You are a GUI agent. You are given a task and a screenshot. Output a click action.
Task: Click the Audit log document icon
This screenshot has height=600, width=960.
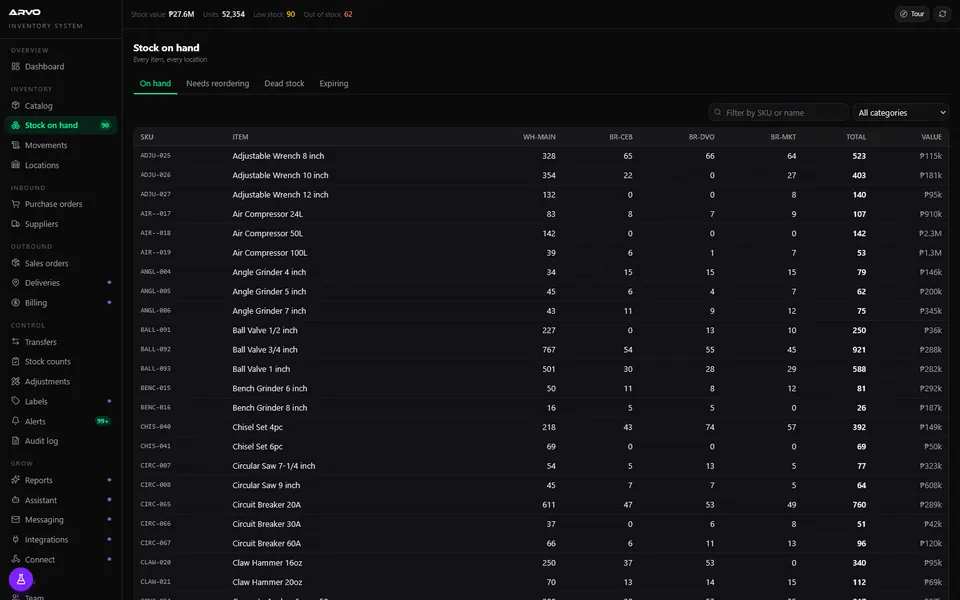click(16, 441)
